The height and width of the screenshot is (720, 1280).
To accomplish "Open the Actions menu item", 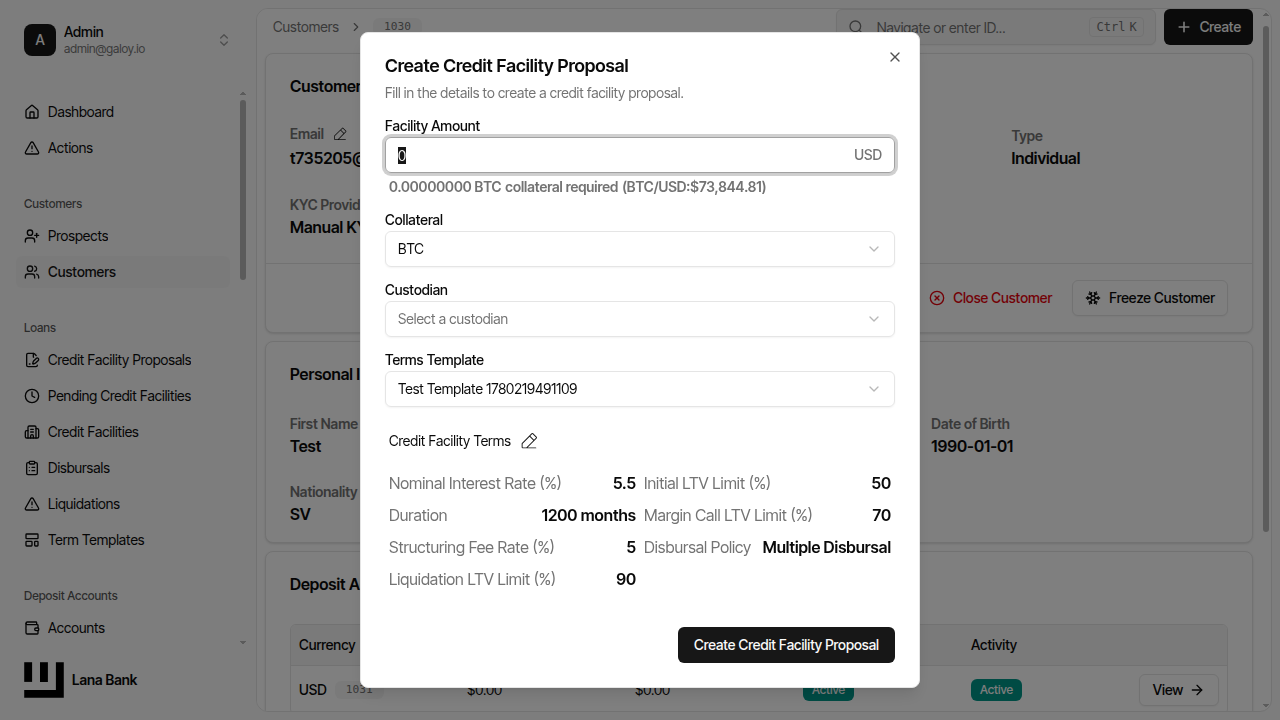I will pyautogui.click(x=123, y=148).
